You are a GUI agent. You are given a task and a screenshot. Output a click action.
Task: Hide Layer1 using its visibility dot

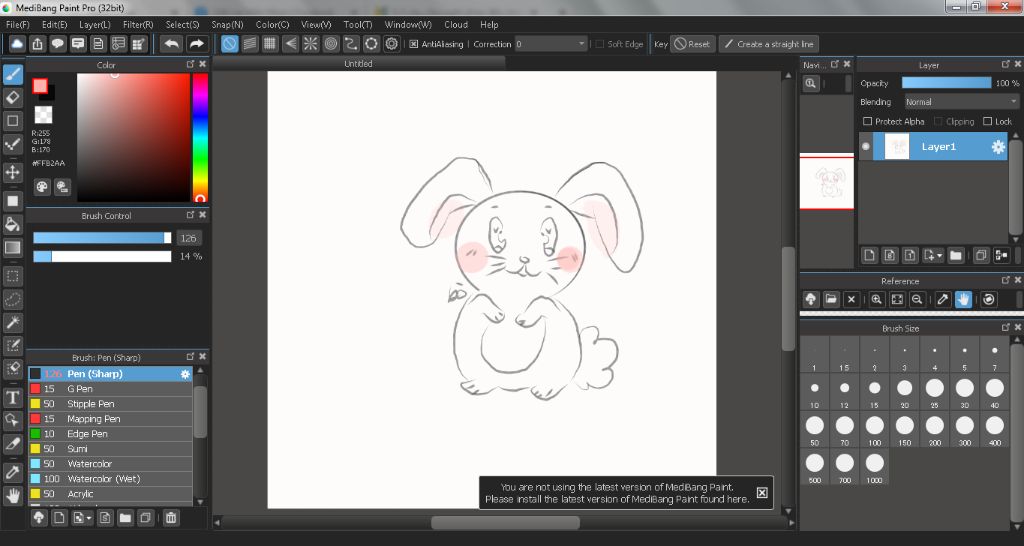coord(866,147)
